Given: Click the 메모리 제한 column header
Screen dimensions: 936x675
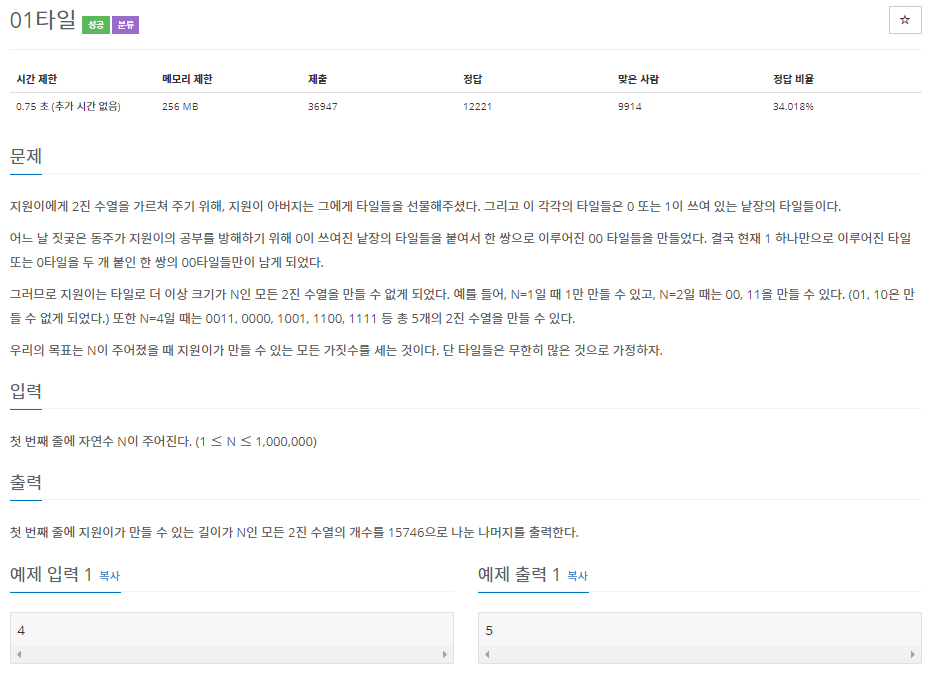Looking at the screenshot, I should click(187, 79).
